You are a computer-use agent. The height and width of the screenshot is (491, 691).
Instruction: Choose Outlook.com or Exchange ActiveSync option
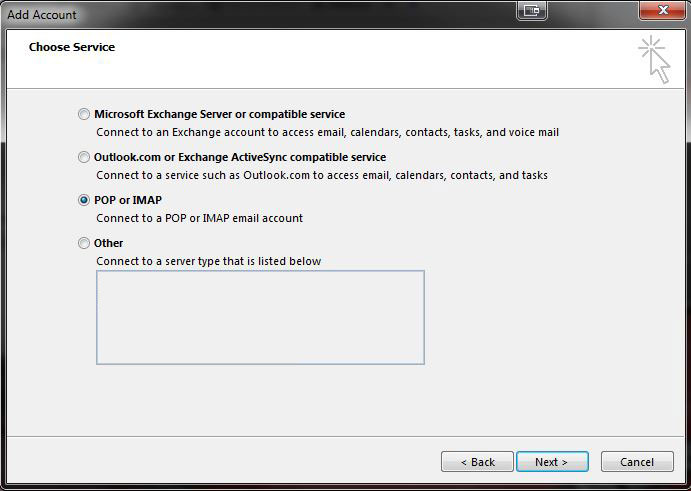point(84,157)
